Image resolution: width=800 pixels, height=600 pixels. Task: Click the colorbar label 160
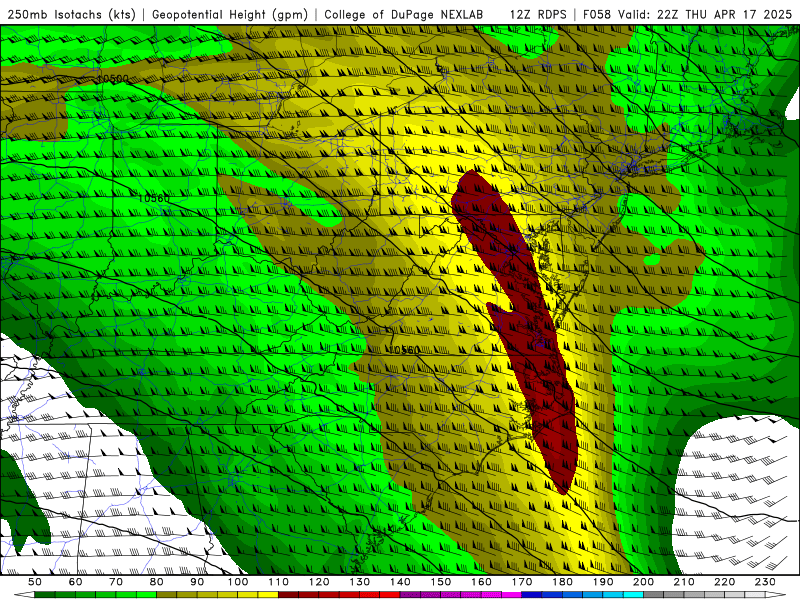482,582
